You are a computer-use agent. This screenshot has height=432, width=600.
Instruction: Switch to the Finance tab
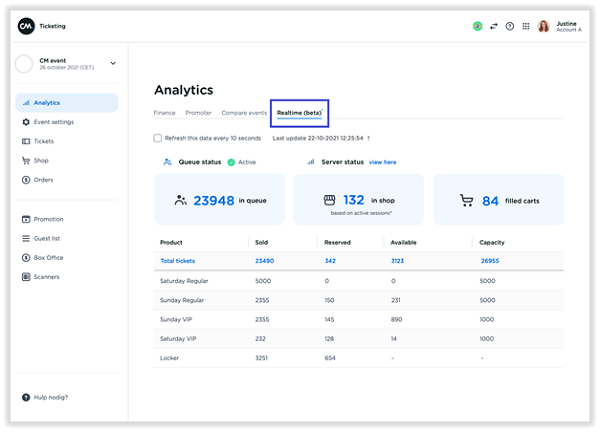164,113
